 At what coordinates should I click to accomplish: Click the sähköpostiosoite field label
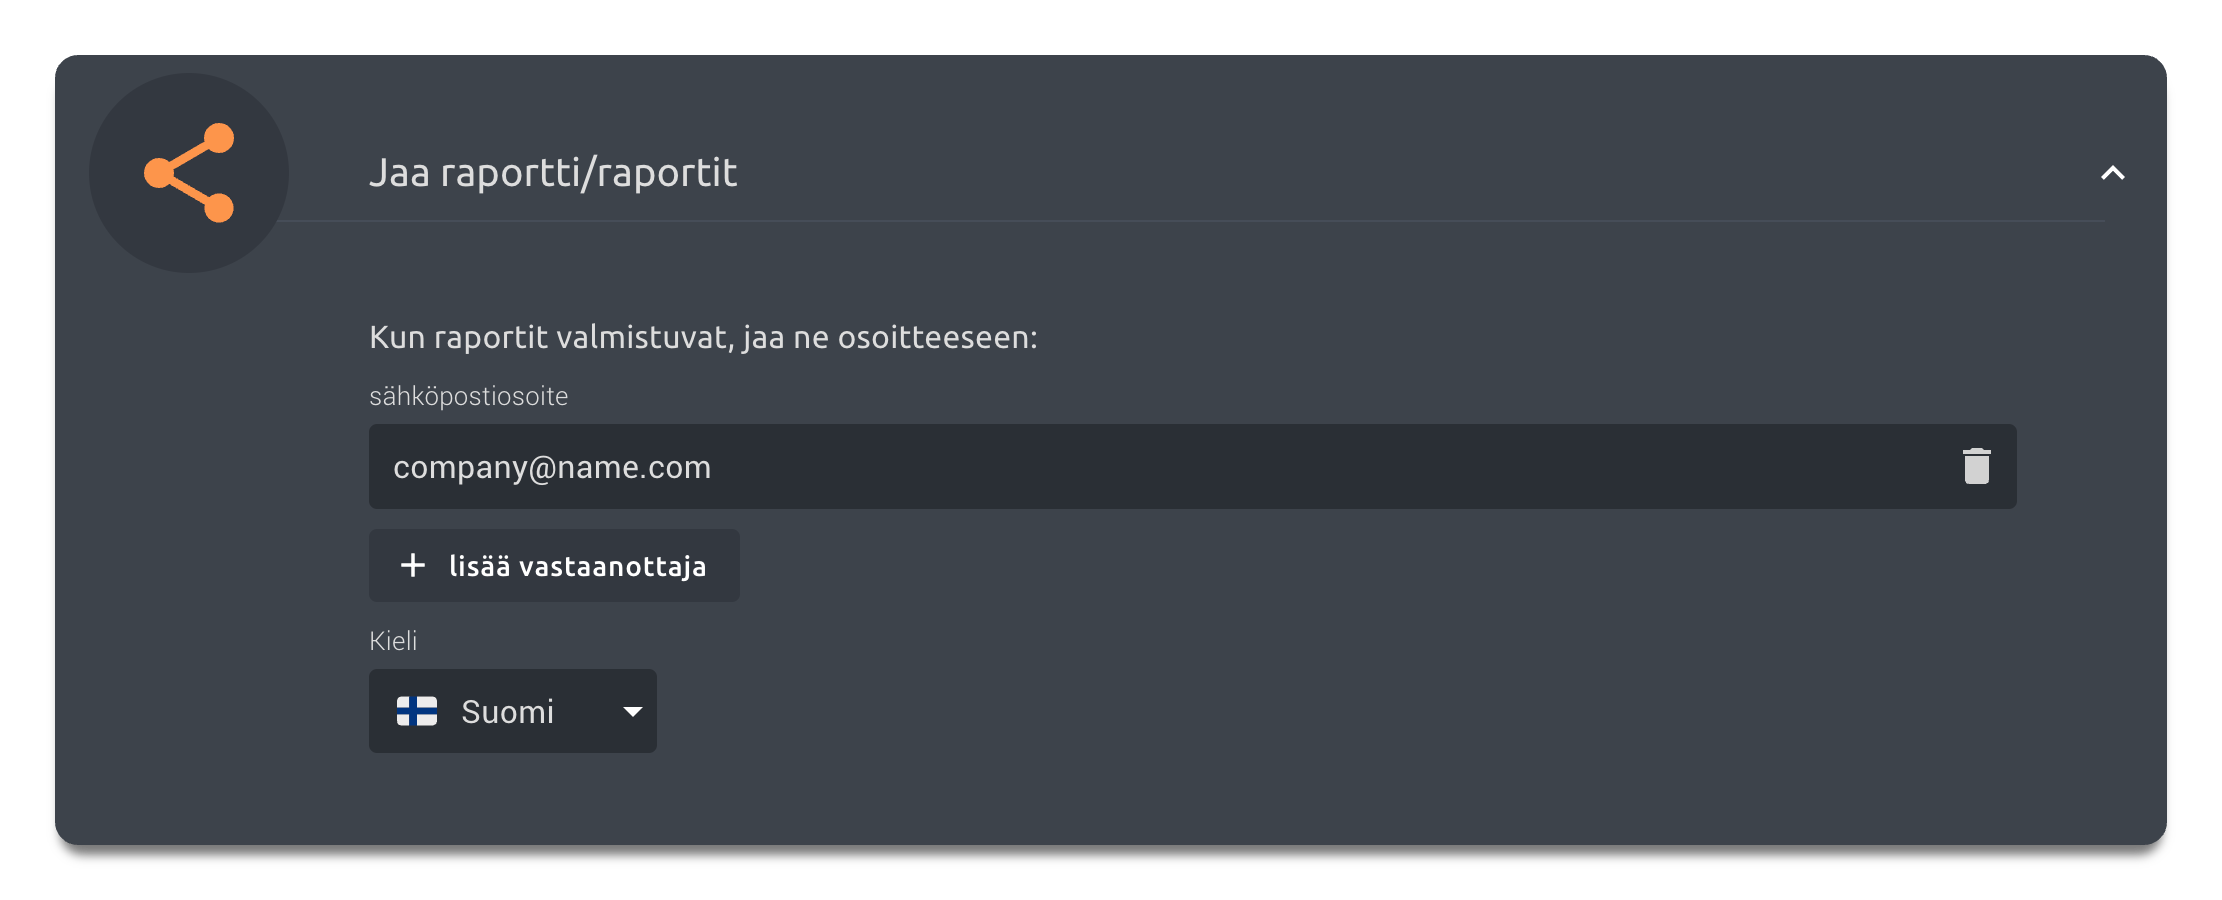468,396
